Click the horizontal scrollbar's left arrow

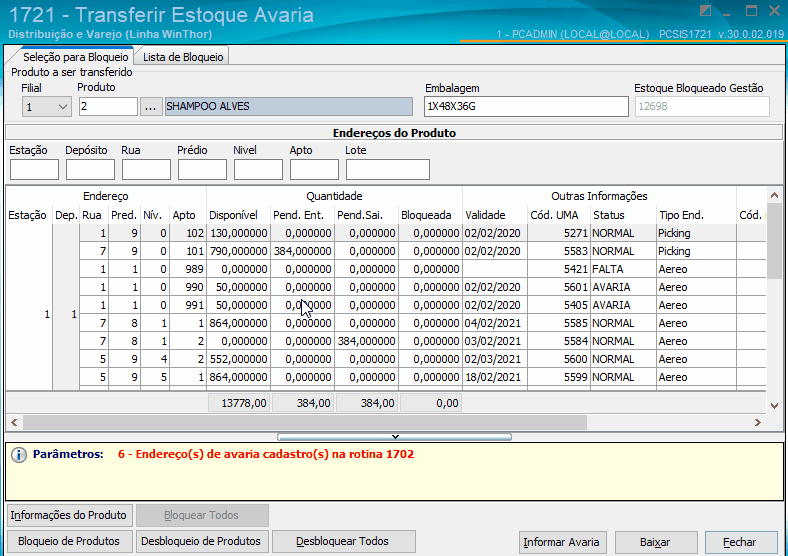click(x=14, y=423)
